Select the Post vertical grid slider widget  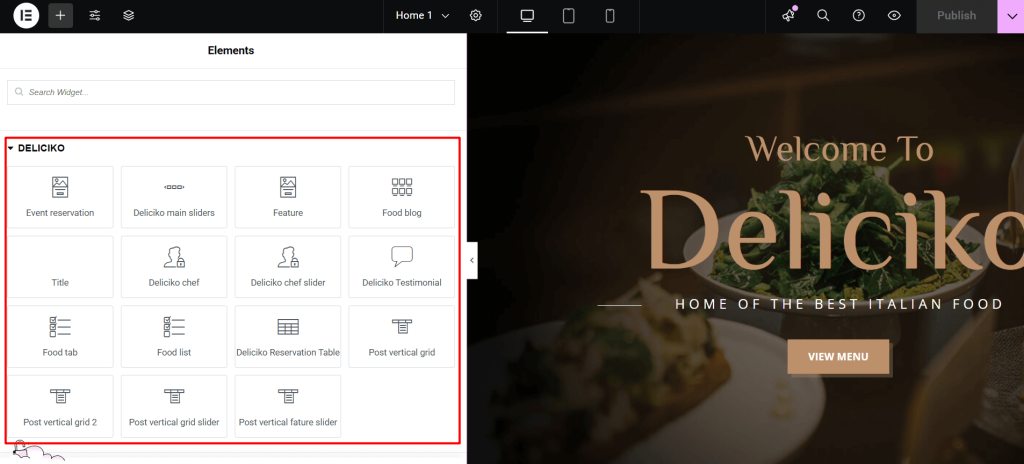tap(174, 406)
